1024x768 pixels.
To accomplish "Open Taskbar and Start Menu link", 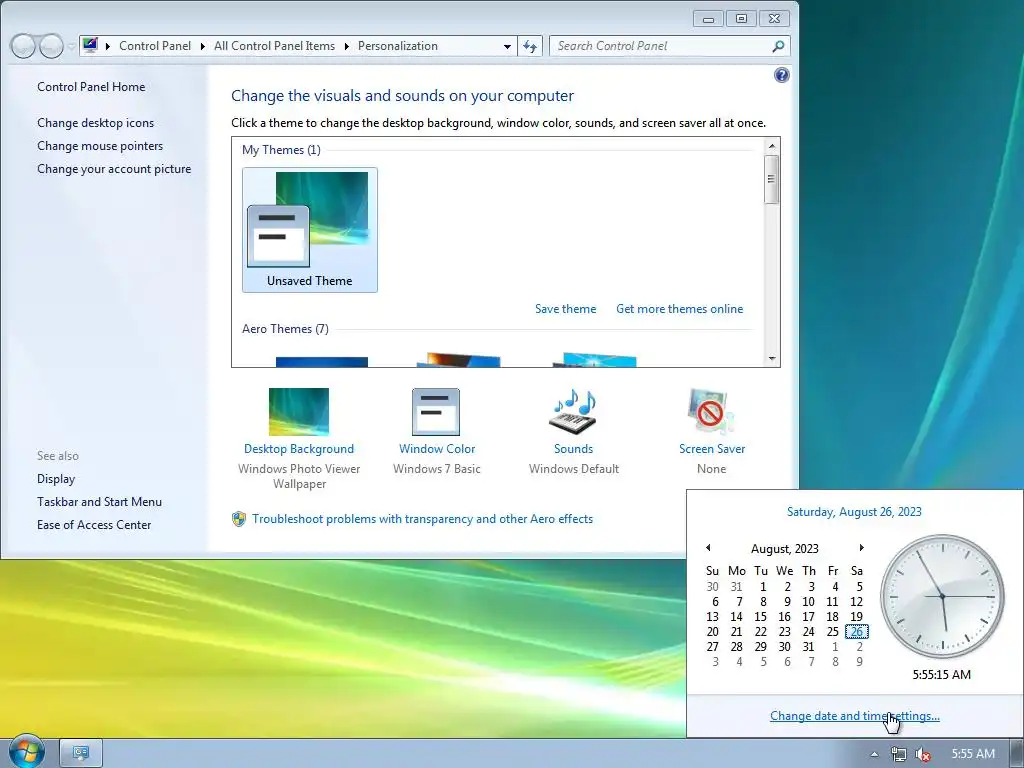I will [99, 502].
